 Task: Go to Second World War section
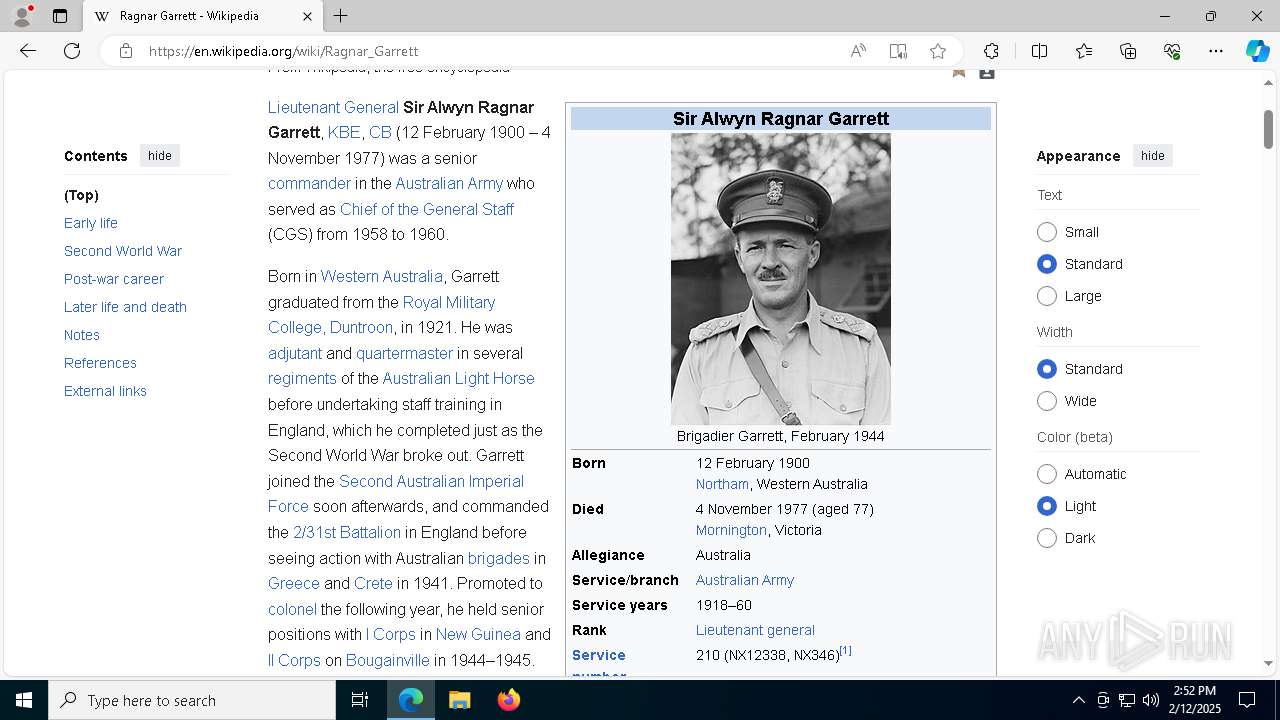[123, 251]
